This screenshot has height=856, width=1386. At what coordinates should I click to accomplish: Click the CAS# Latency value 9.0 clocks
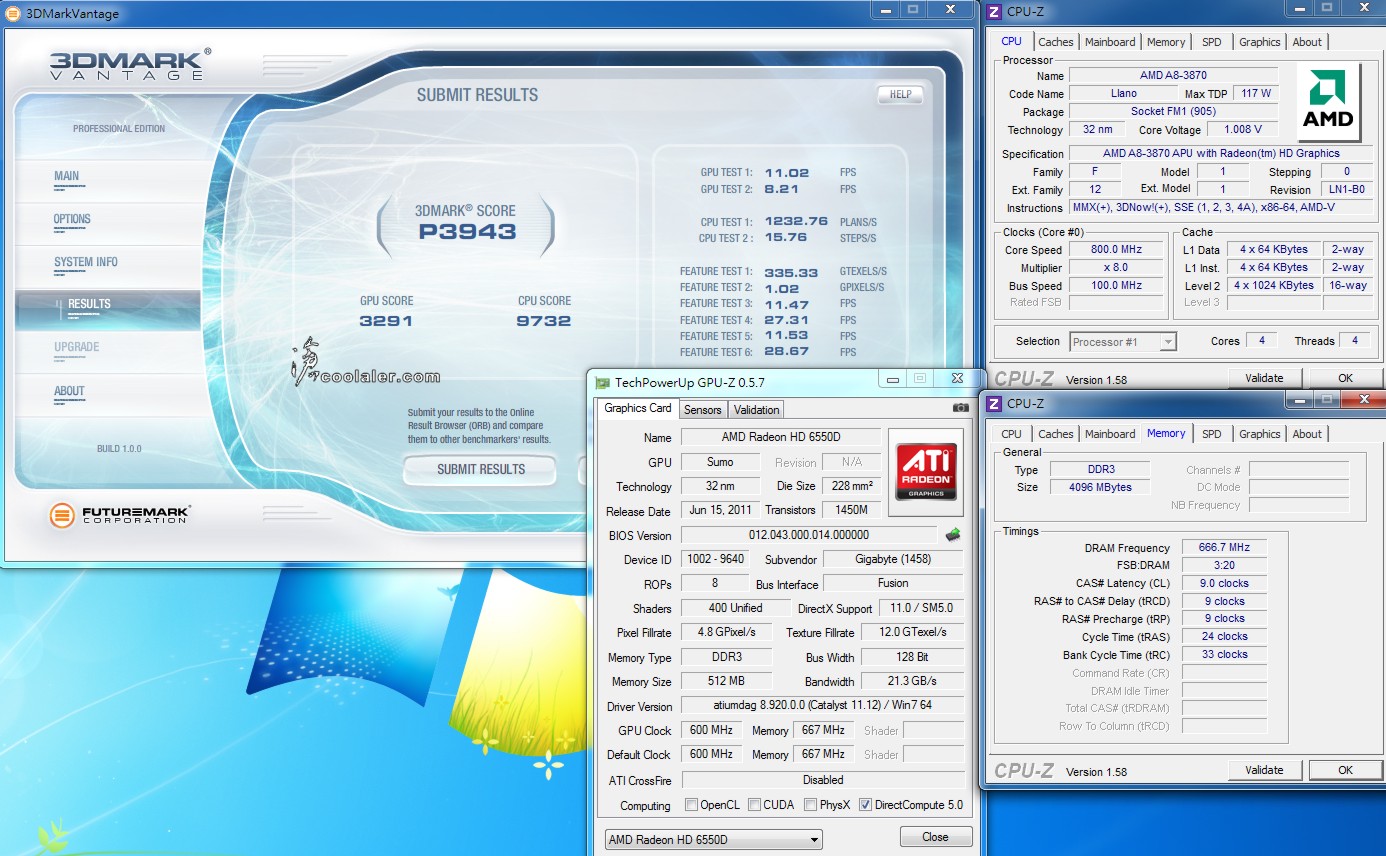(1224, 583)
